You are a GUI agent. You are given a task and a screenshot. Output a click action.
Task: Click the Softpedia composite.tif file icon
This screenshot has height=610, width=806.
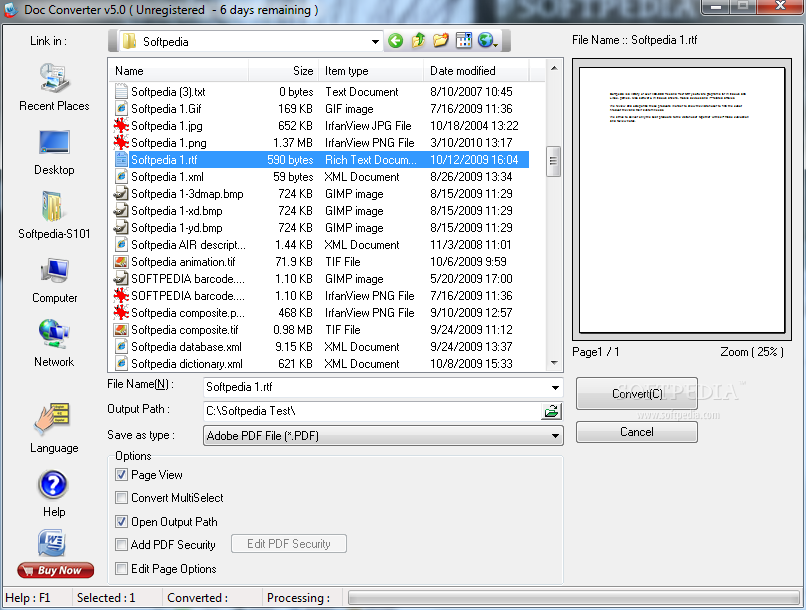(121, 329)
